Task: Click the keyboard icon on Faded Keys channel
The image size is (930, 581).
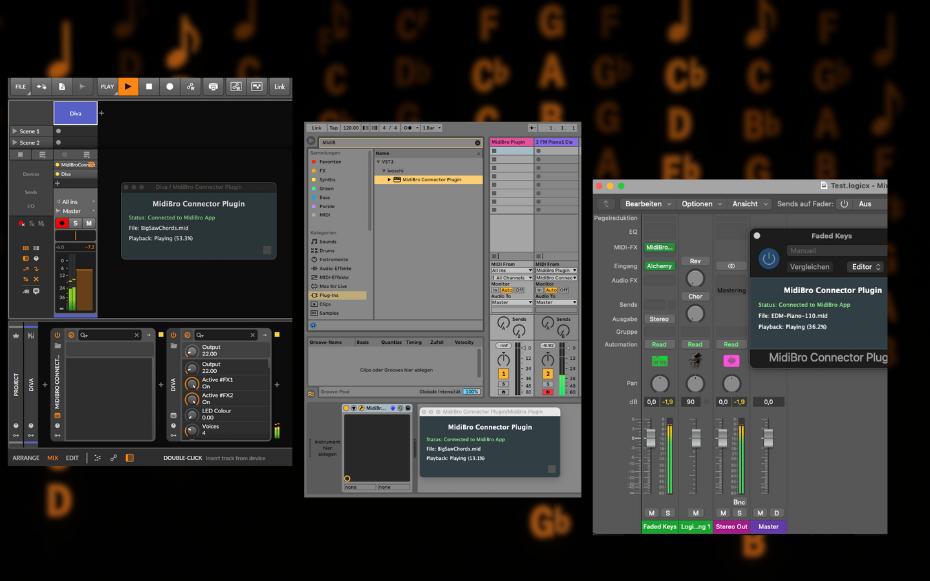Action: [659, 358]
